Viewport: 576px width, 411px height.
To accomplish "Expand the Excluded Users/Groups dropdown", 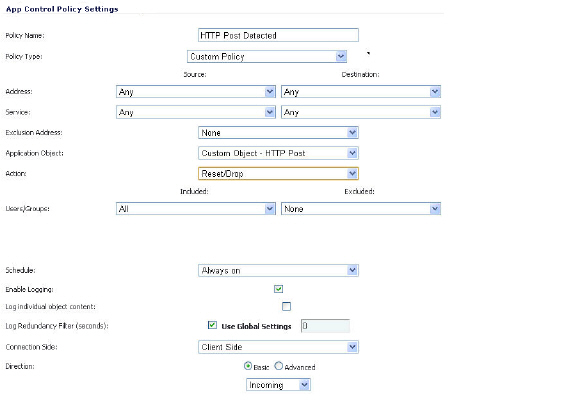I will click(361, 209).
